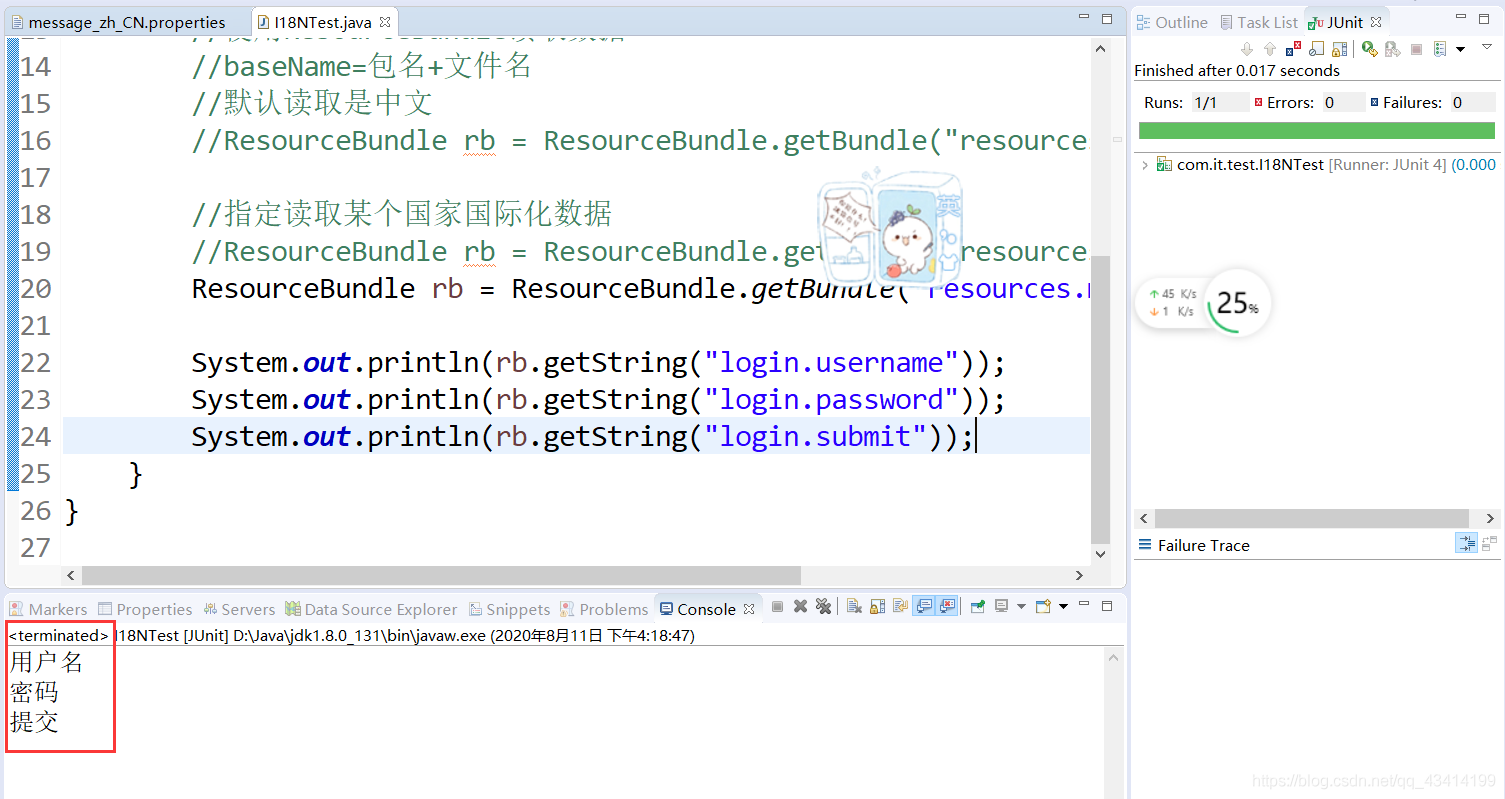This screenshot has width=1505, height=799.
Task: Rerun failed tests first in JUnit
Action: 1392,48
